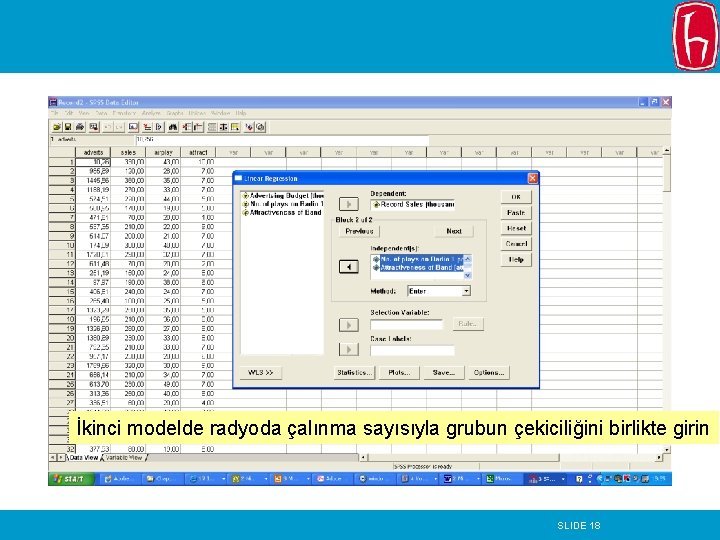The image size is (720, 540).
Task: Select Record Sales in Dependent box
Action: pos(413,204)
